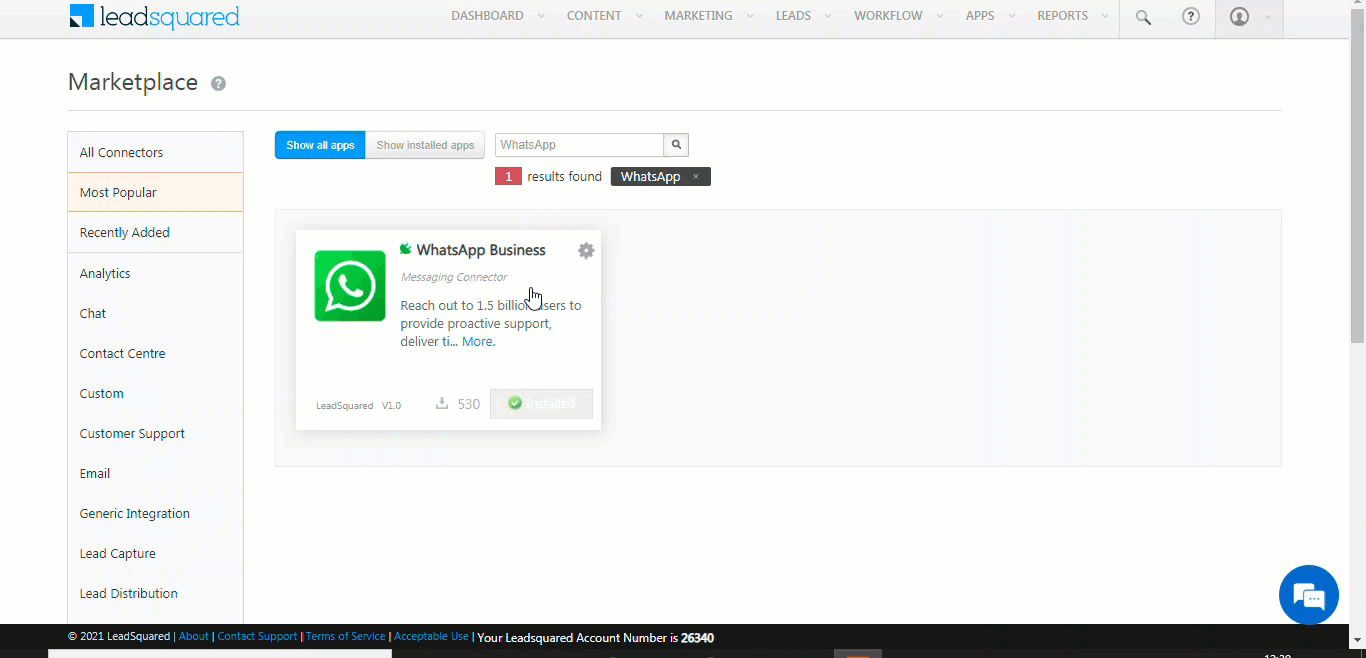Click the search button next to WhatsApp field
This screenshot has width=1366, height=658.
[676, 145]
